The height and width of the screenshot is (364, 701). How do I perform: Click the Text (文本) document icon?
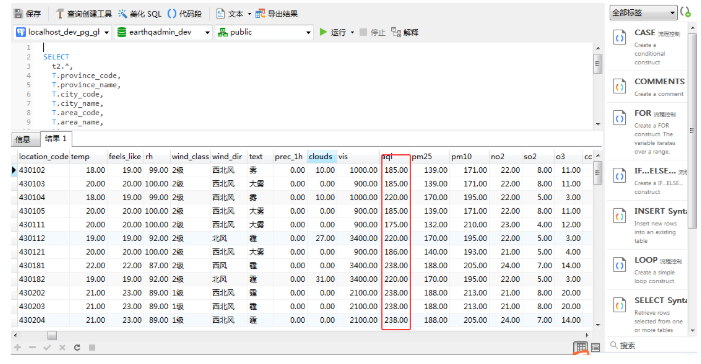point(220,14)
